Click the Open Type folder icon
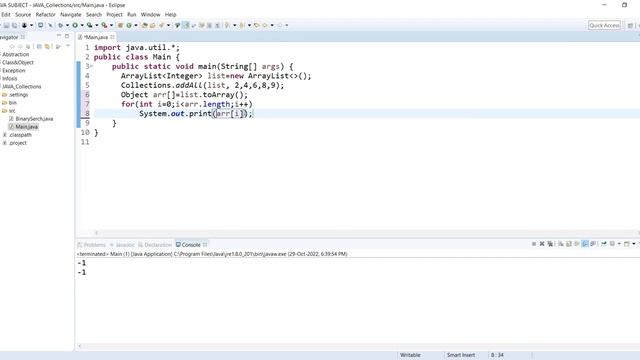 pyautogui.click(x=144, y=25)
